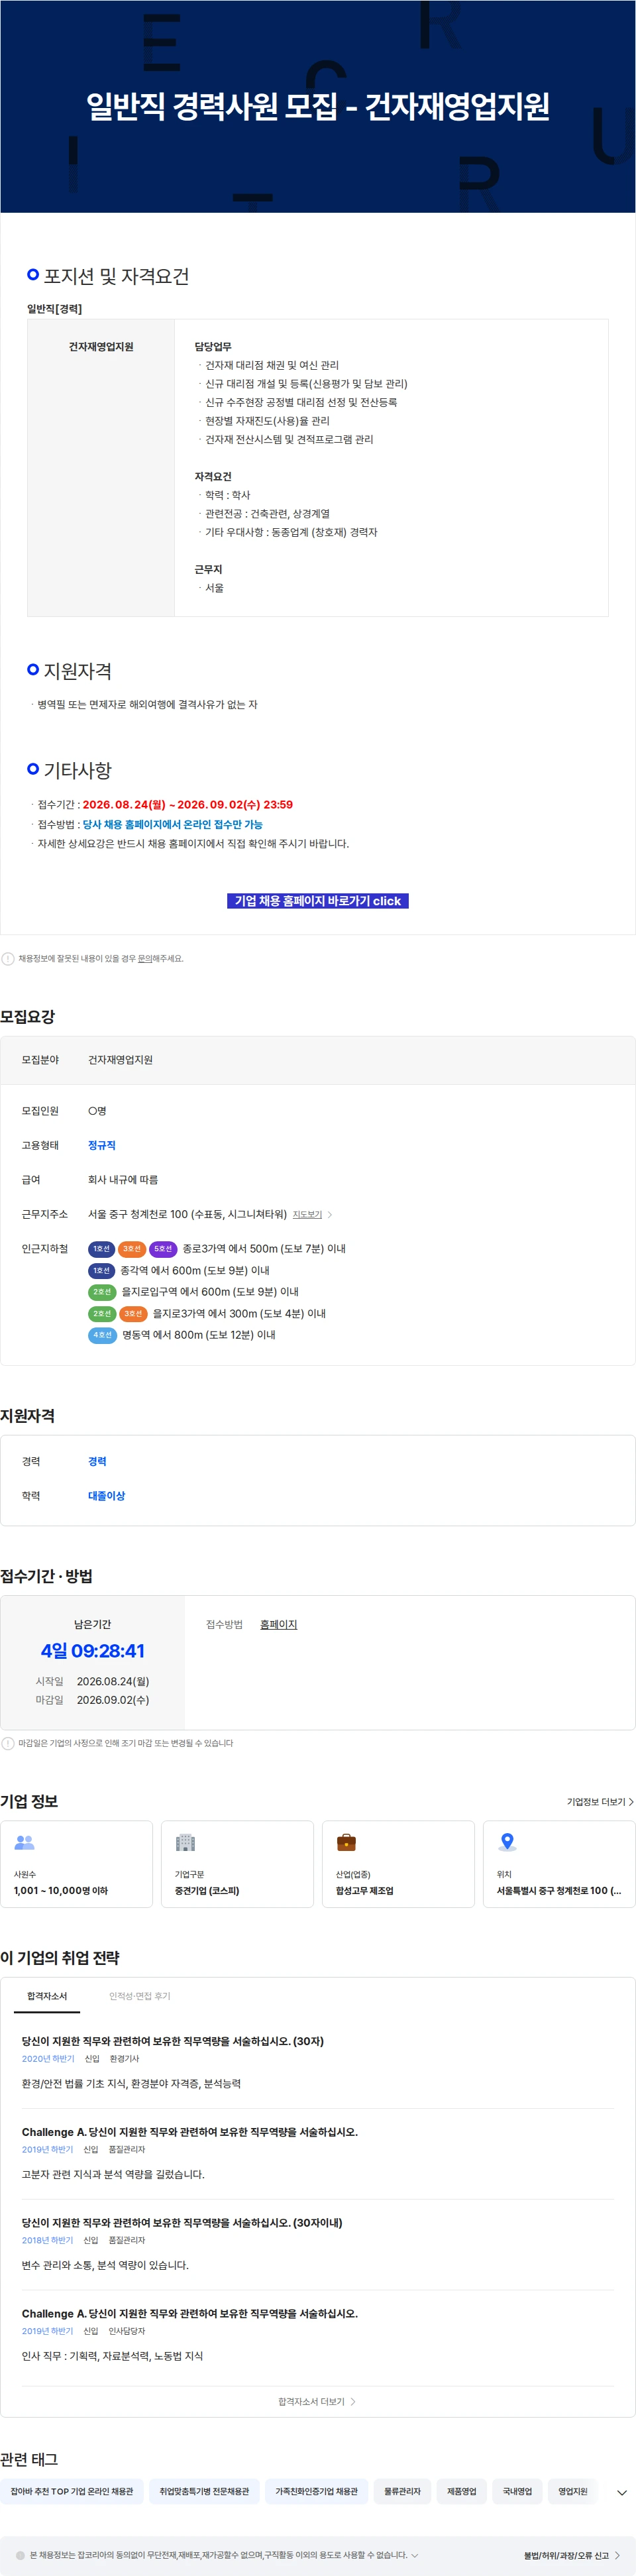The height and width of the screenshot is (2576, 636).
Task: Click the 산업(업종) 합성고무 제조업 card
Action: click(398, 1864)
